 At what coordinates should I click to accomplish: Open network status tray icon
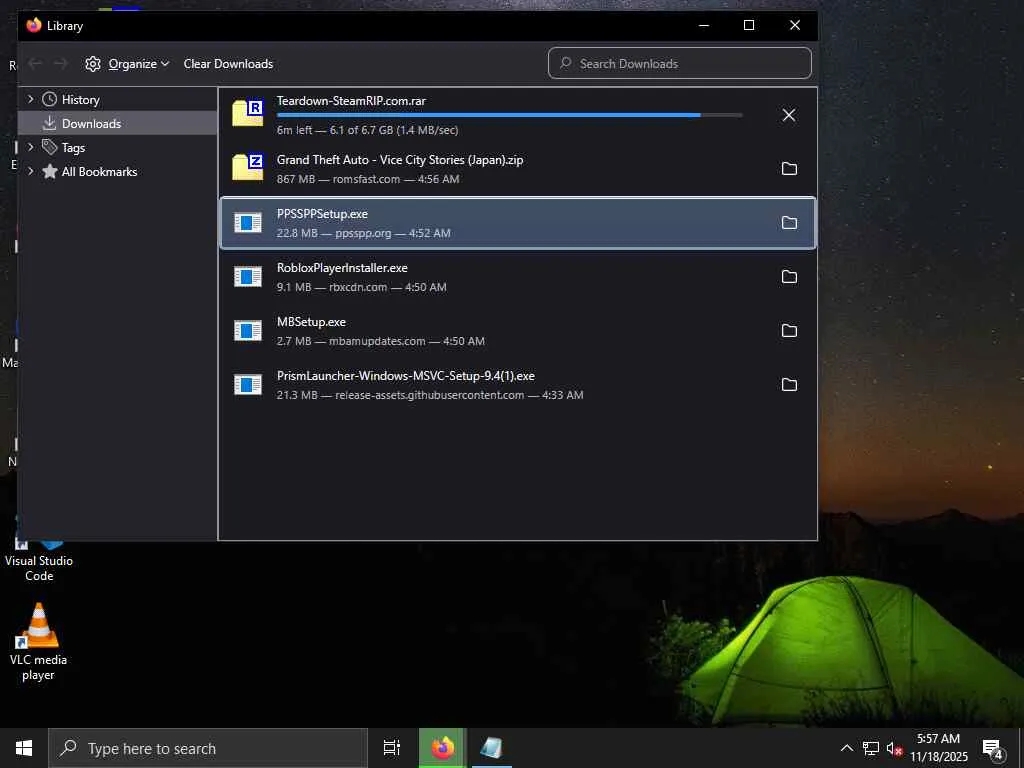[x=871, y=748]
